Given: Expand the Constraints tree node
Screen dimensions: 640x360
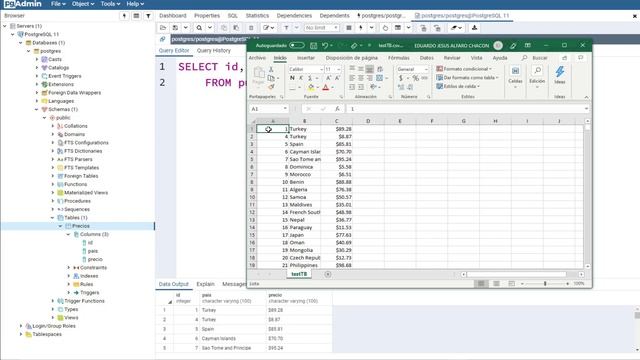Looking at the screenshot, I should coord(69,268).
